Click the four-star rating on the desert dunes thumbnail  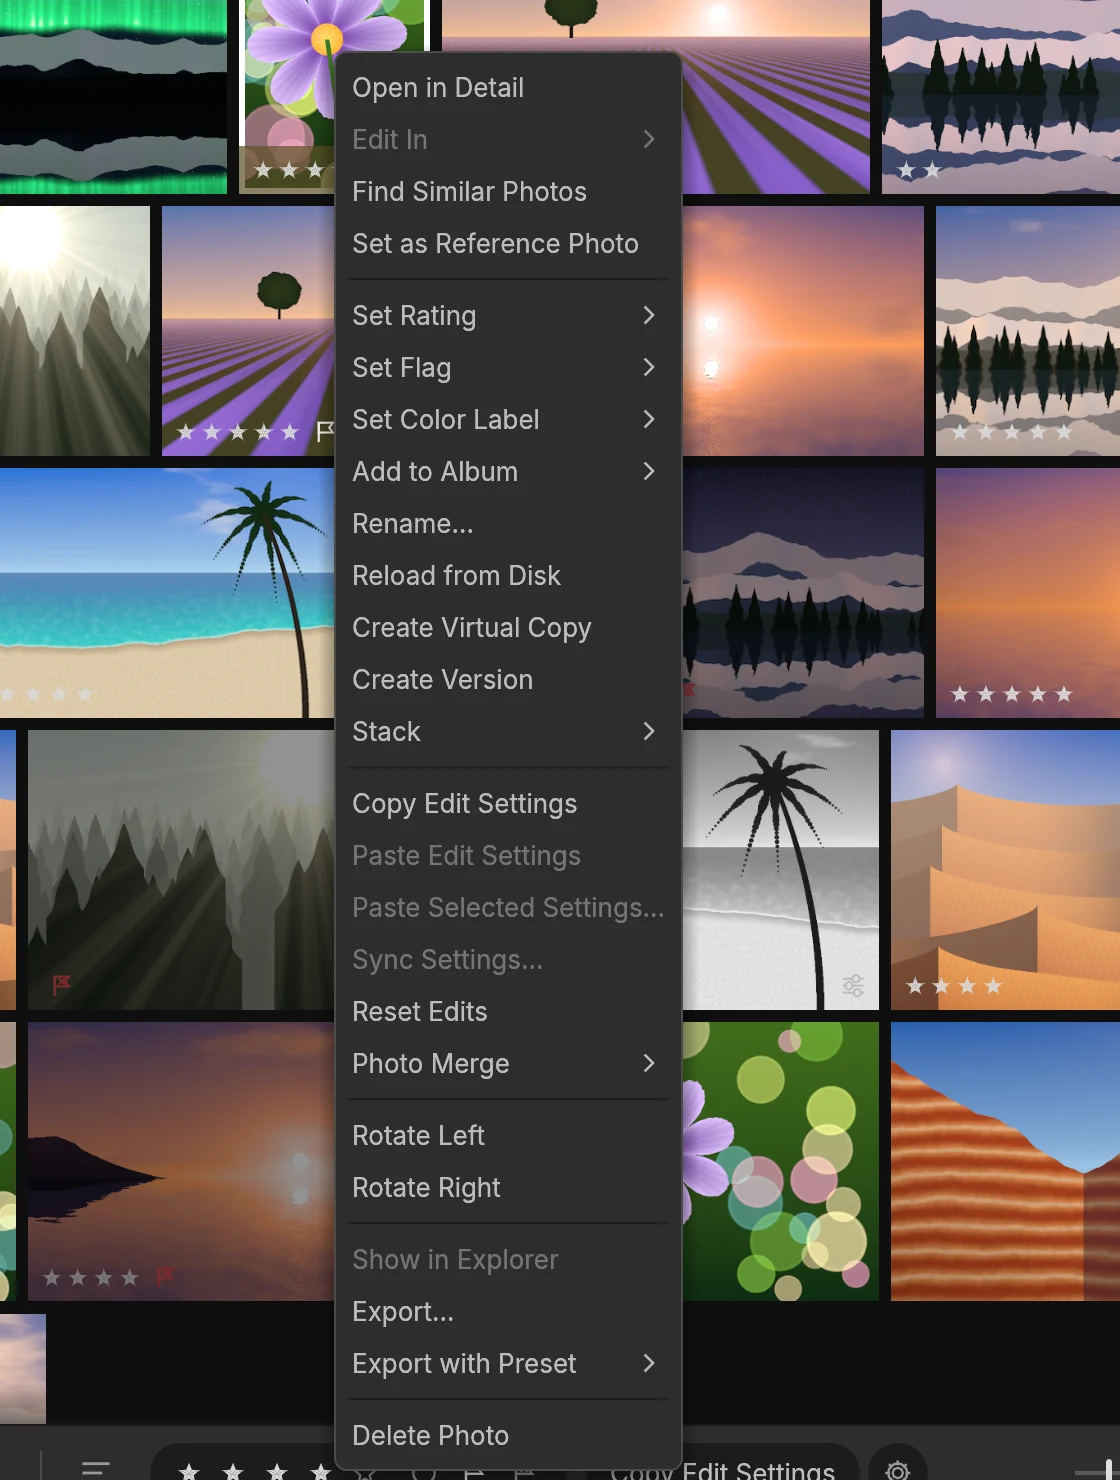tap(953, 986)
